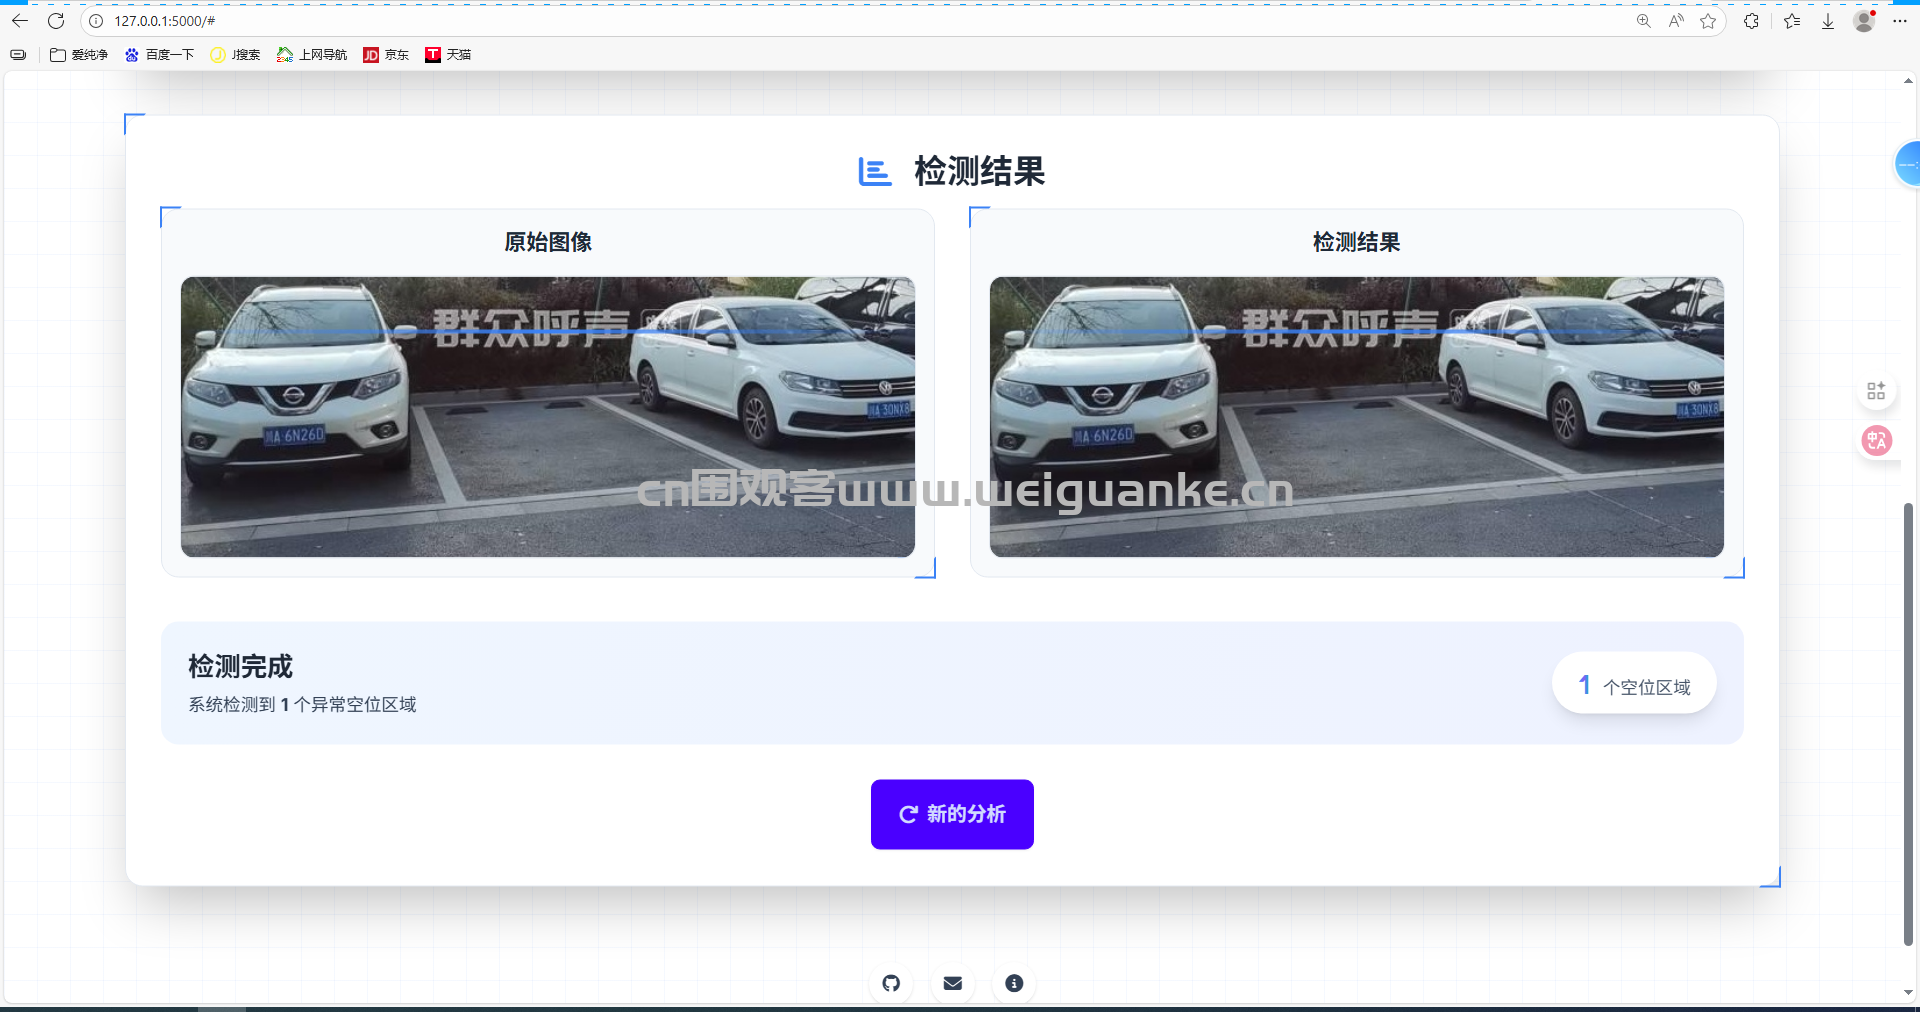1920x1012 pixels.
Task: Click the address bar URL field
Action: click(x=800, y=21)
